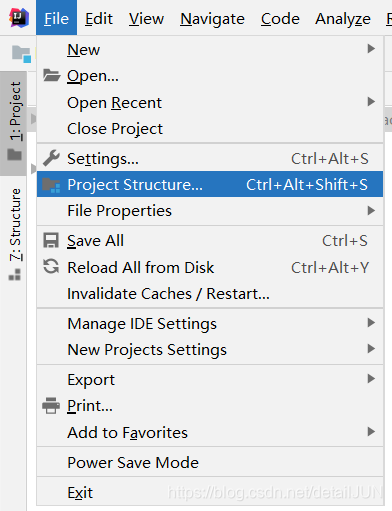The width and height of the screenshot is (392, 511).
Task: Expand the New submenu arrow
Action: (371, 49)
